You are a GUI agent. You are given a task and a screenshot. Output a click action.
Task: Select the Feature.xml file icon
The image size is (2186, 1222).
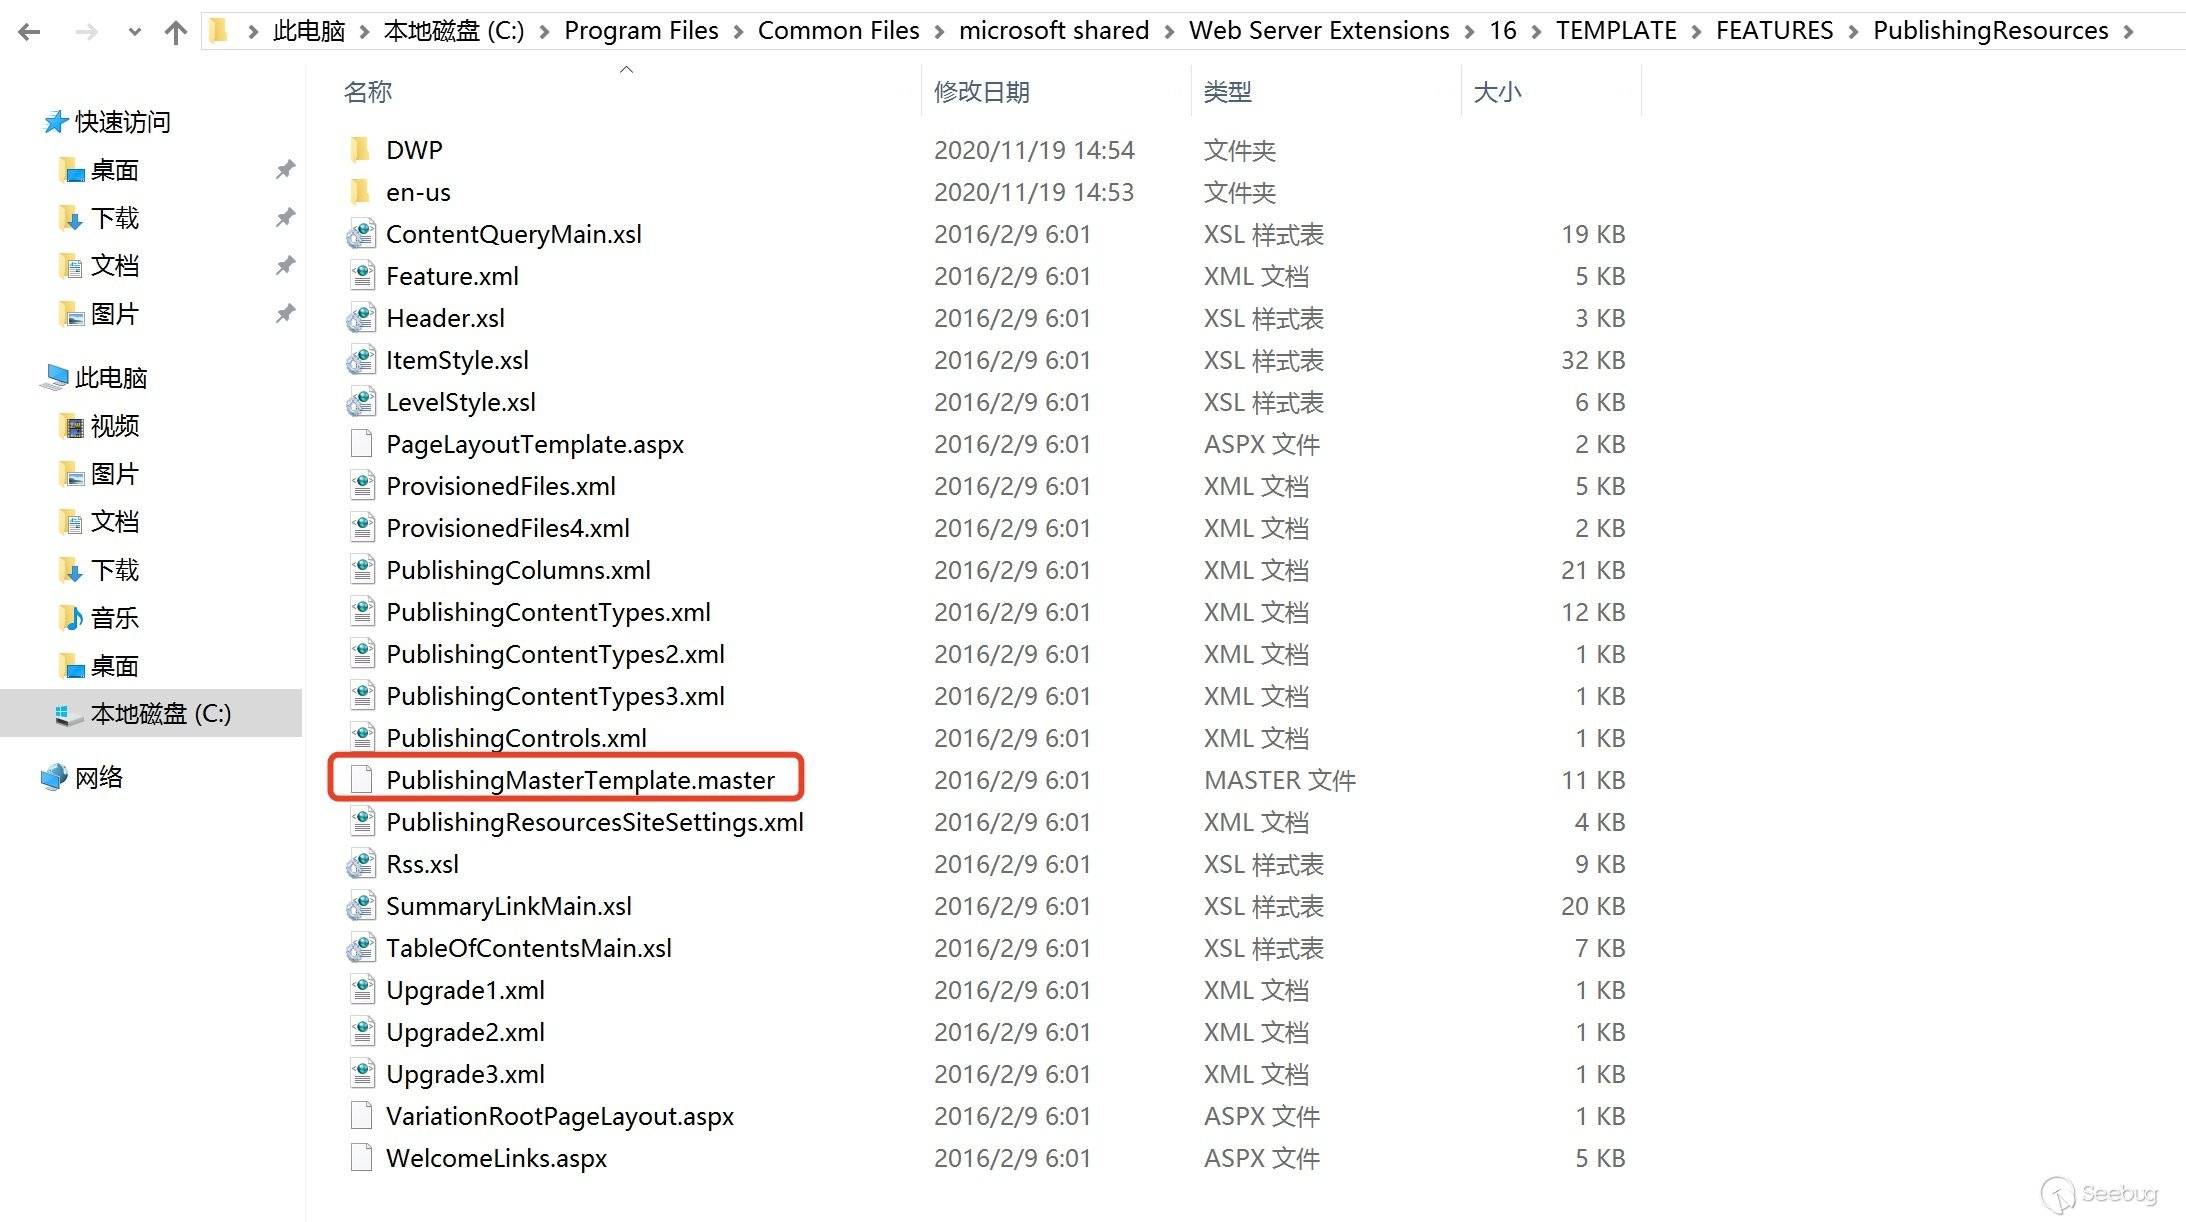click(361, 277)
